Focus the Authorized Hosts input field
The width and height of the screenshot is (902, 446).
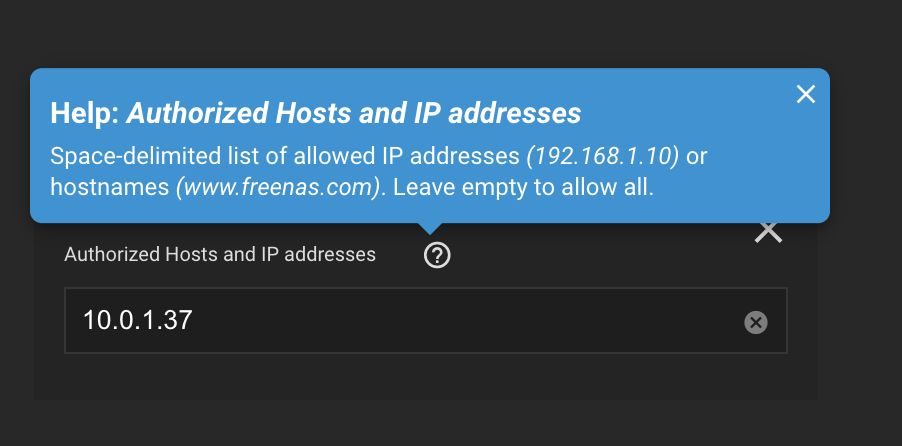pos(426,321)
